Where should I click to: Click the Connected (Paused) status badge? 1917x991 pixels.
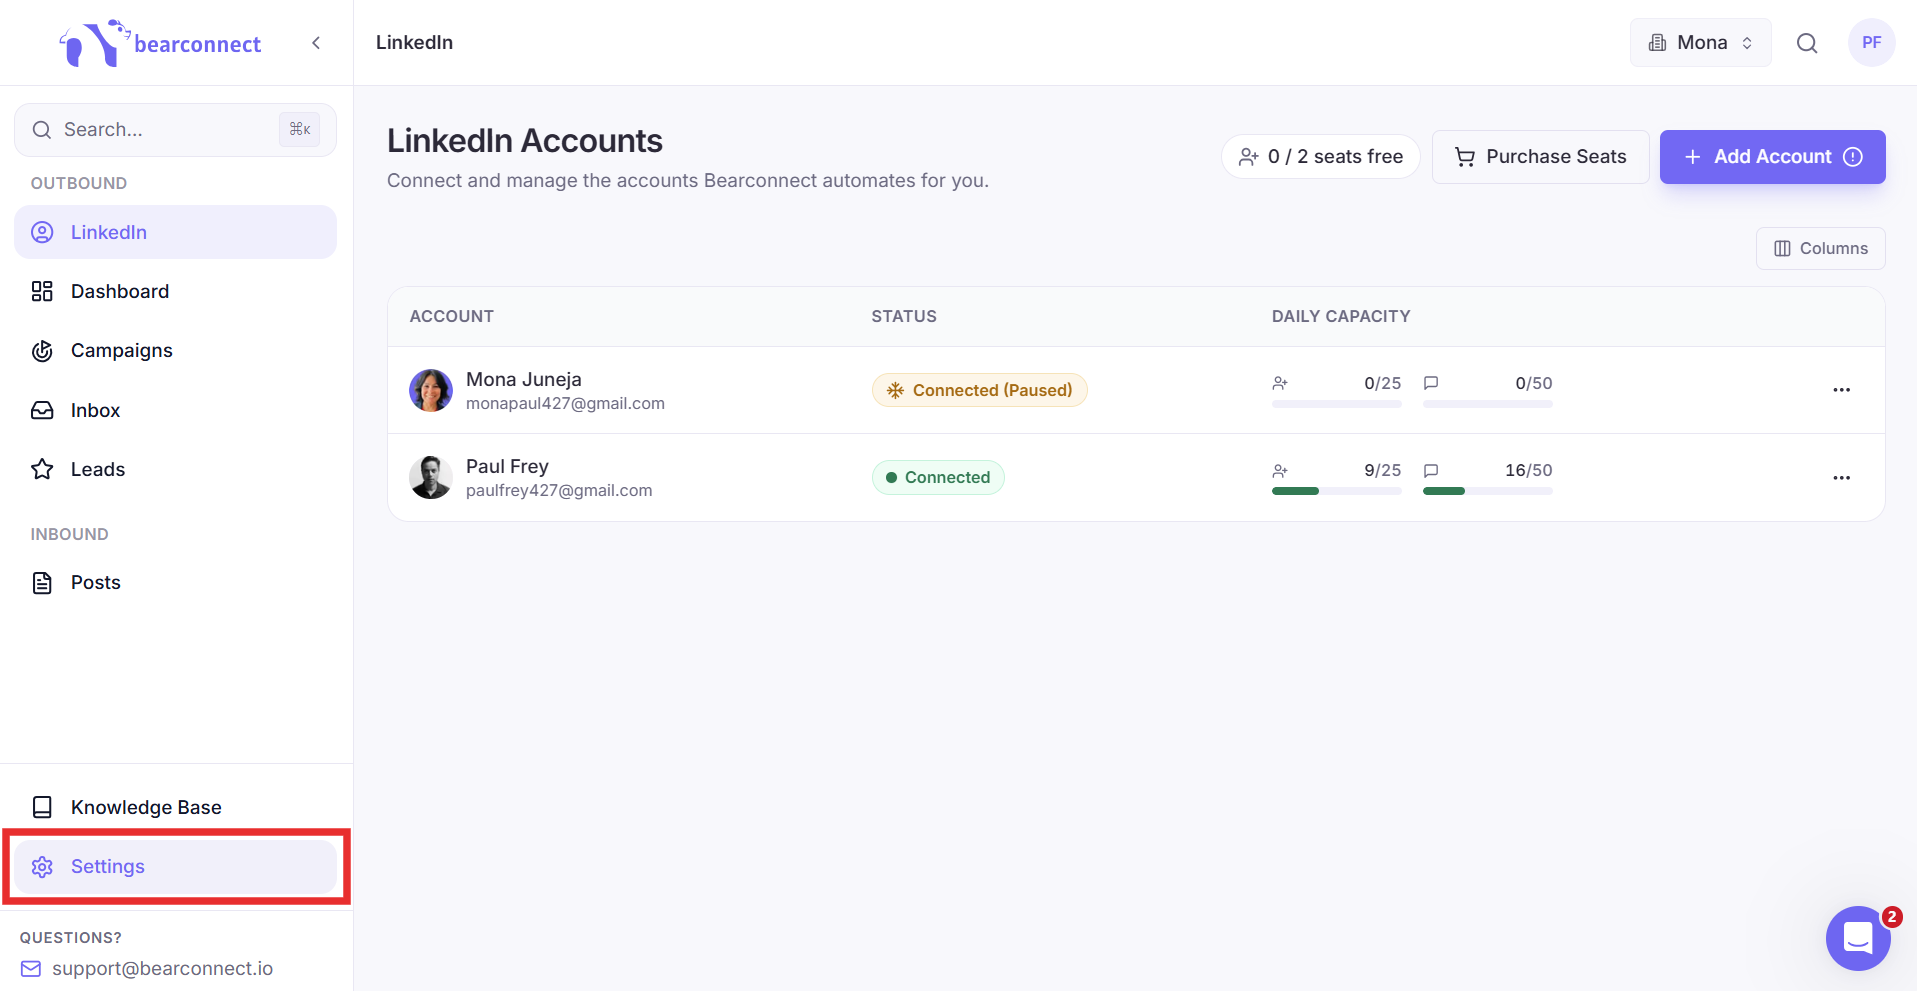(979, 390)
